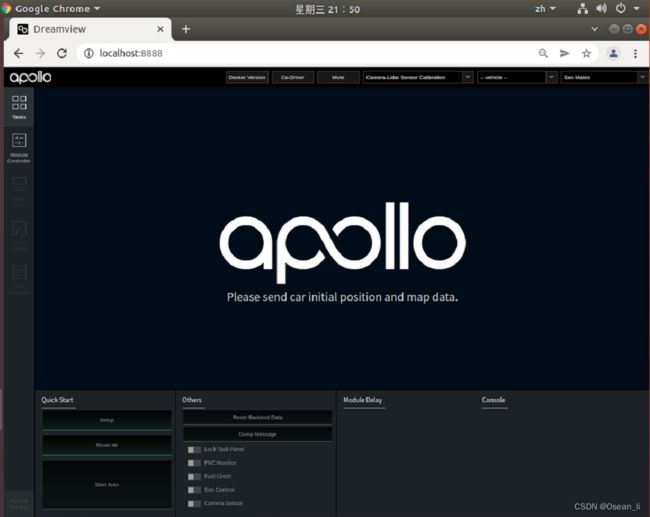This screenshot has width=650, height=517.
Task: Click the Console heading
Action: 493,400
